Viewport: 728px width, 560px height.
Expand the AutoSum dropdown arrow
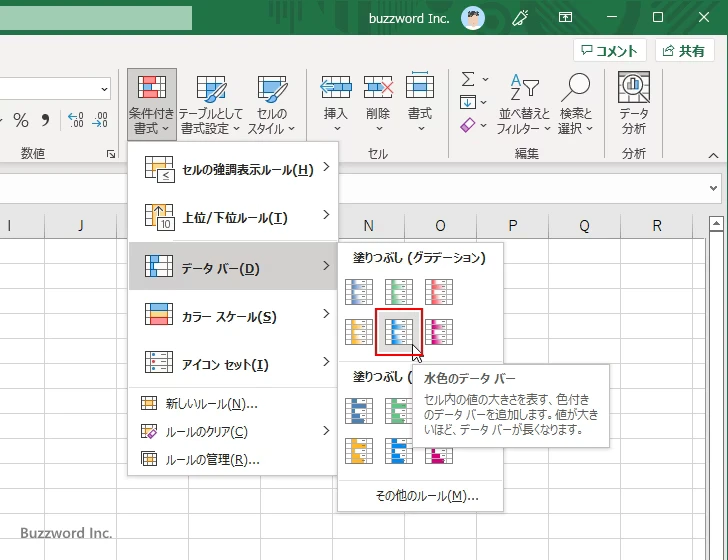485,79
